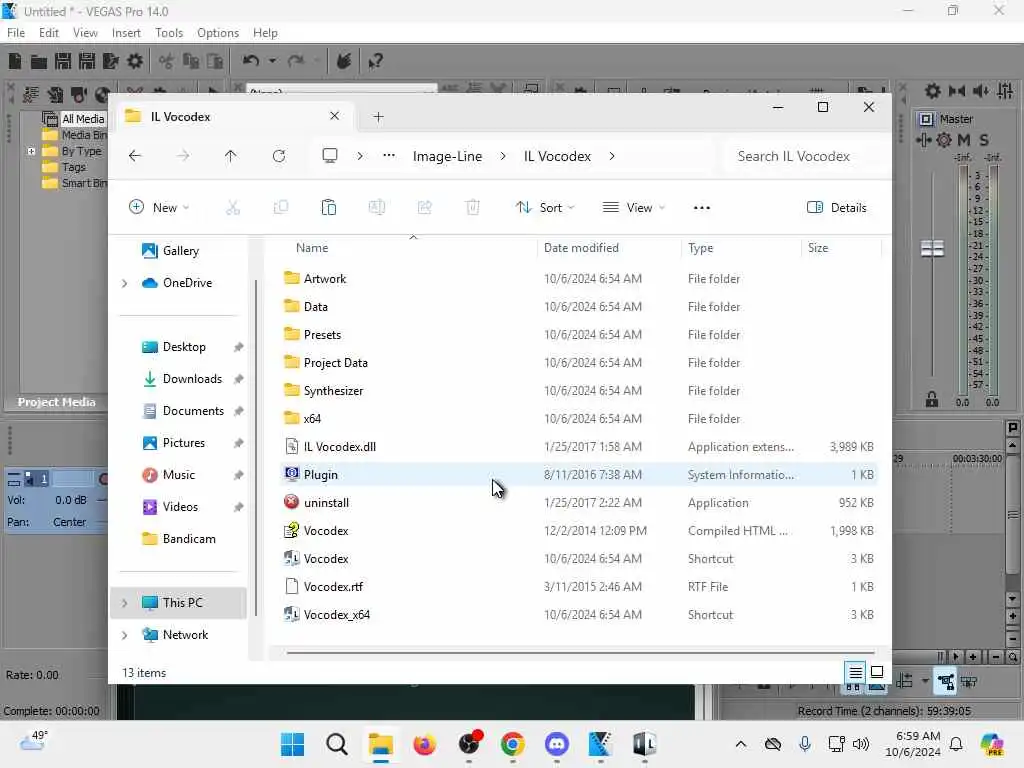Click Open folder icon in VEGAS toolbar
The width and height of the screenshot is (1024, 768).
tap(39, 61)
